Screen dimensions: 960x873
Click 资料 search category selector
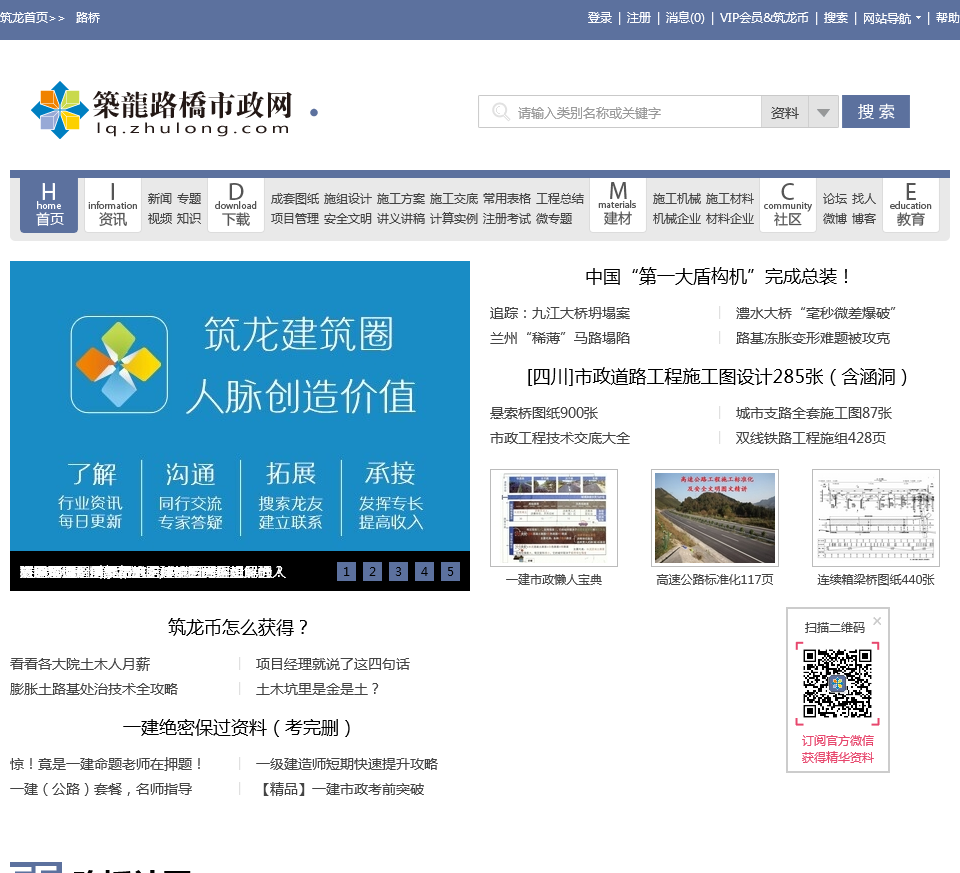click(784, 112)
